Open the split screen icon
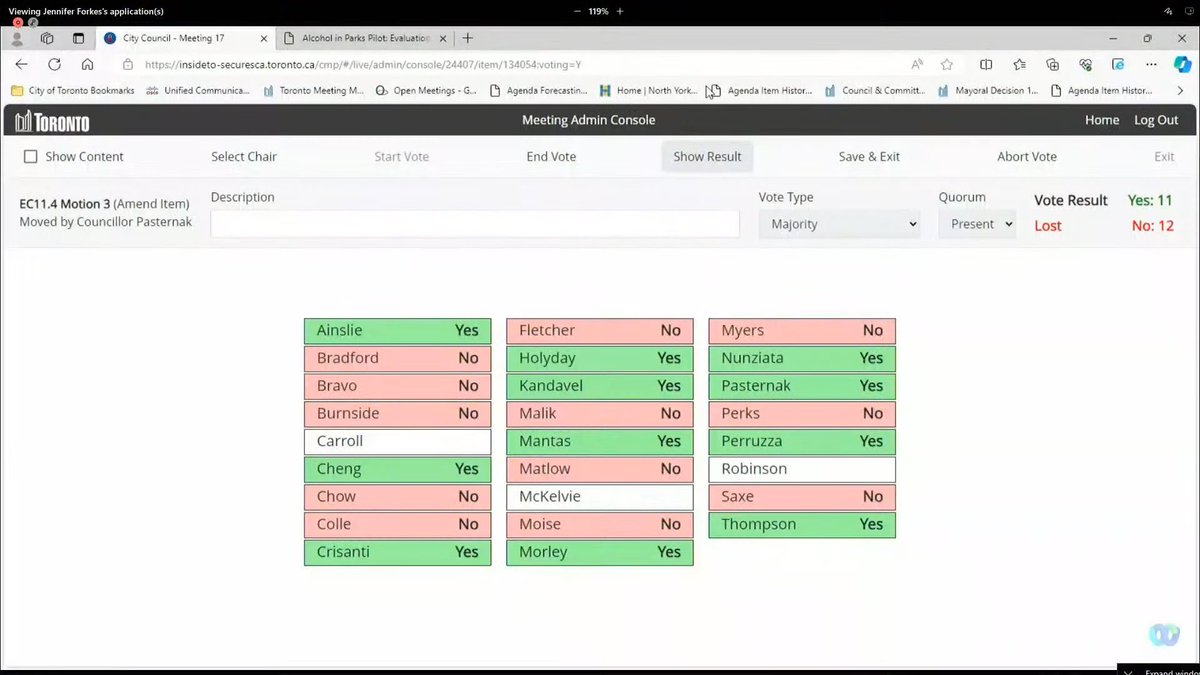This screenshot has height=675, width=1200. click(x=986, y=64)
